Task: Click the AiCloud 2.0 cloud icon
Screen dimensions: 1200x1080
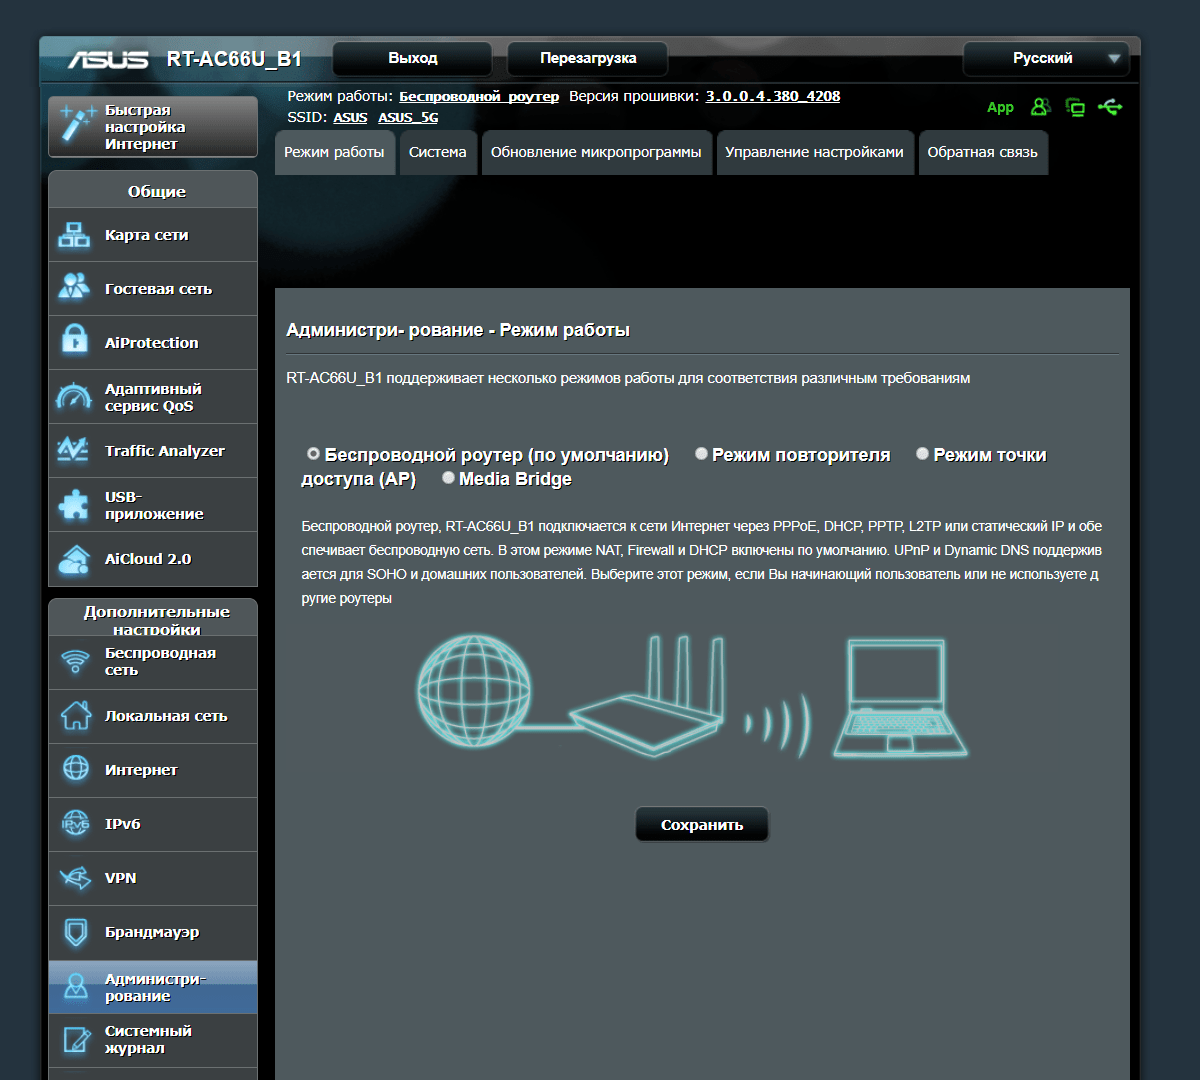Action: pos(74,559)
